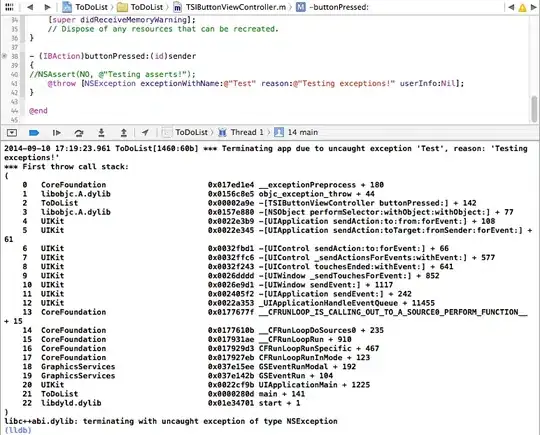The width and height of the screenshot is (540, 435).
Task: Click the commented NSAssert line
Action: click(x=112, y=74)
